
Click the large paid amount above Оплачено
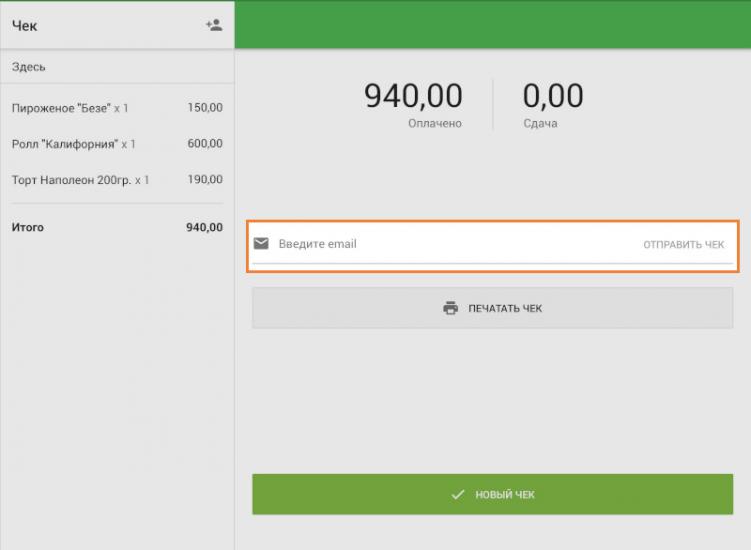(413, 96)
